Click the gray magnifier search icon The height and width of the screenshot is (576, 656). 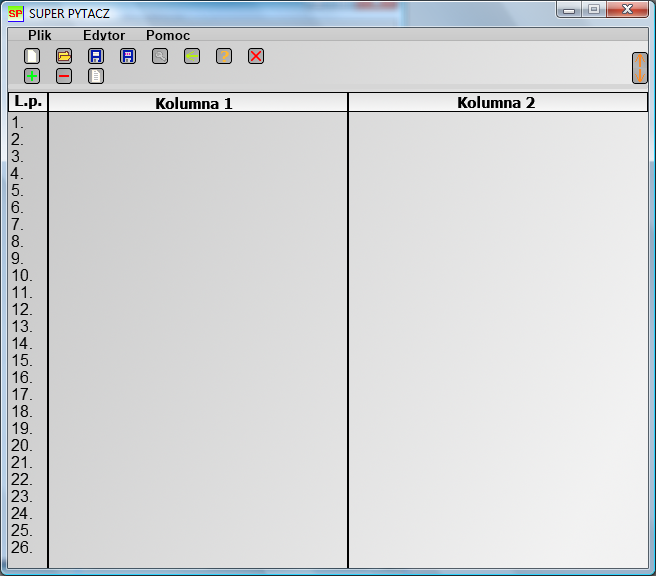pos(160,56)
